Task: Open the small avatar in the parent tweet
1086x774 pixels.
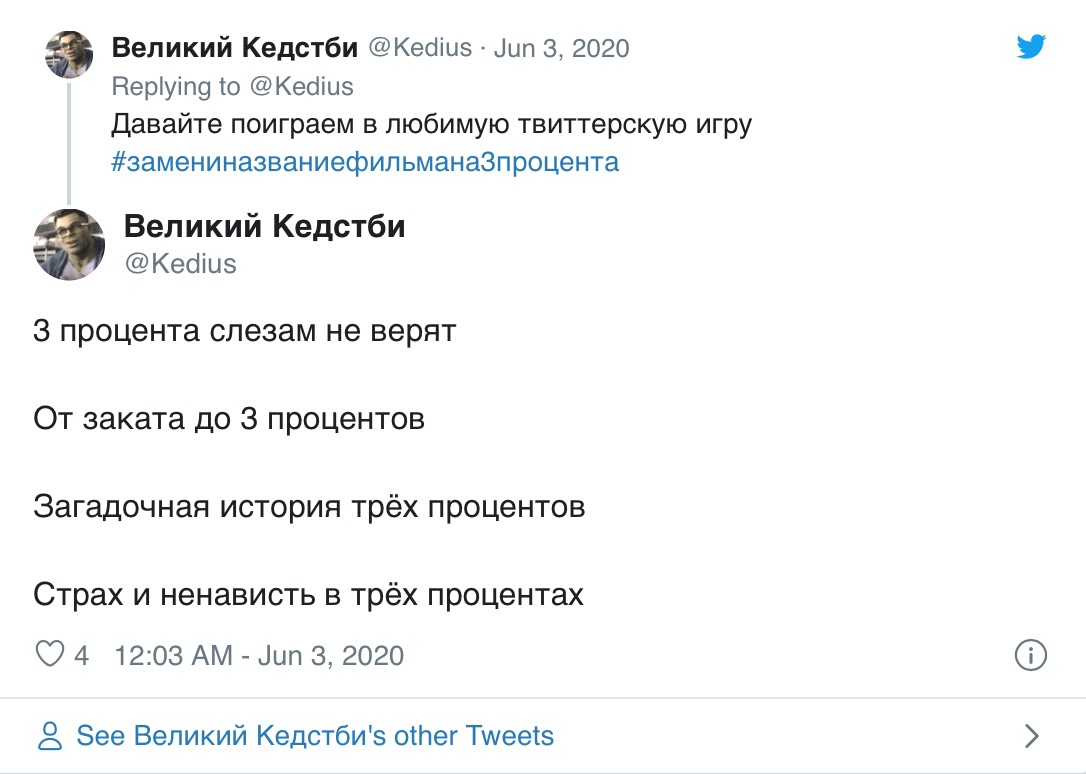Action: 69,54
